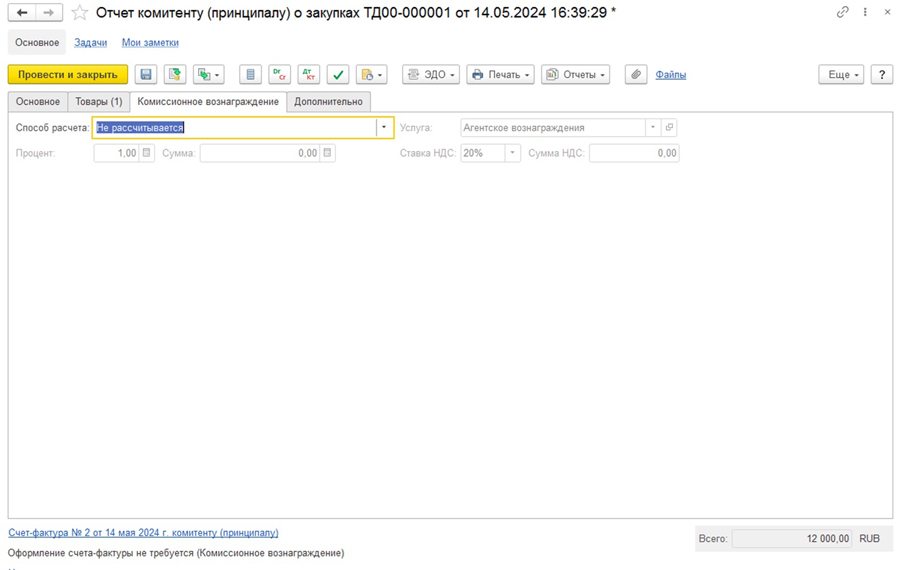
Task: Click the save document diskette icon
Action: click(146, 75)
